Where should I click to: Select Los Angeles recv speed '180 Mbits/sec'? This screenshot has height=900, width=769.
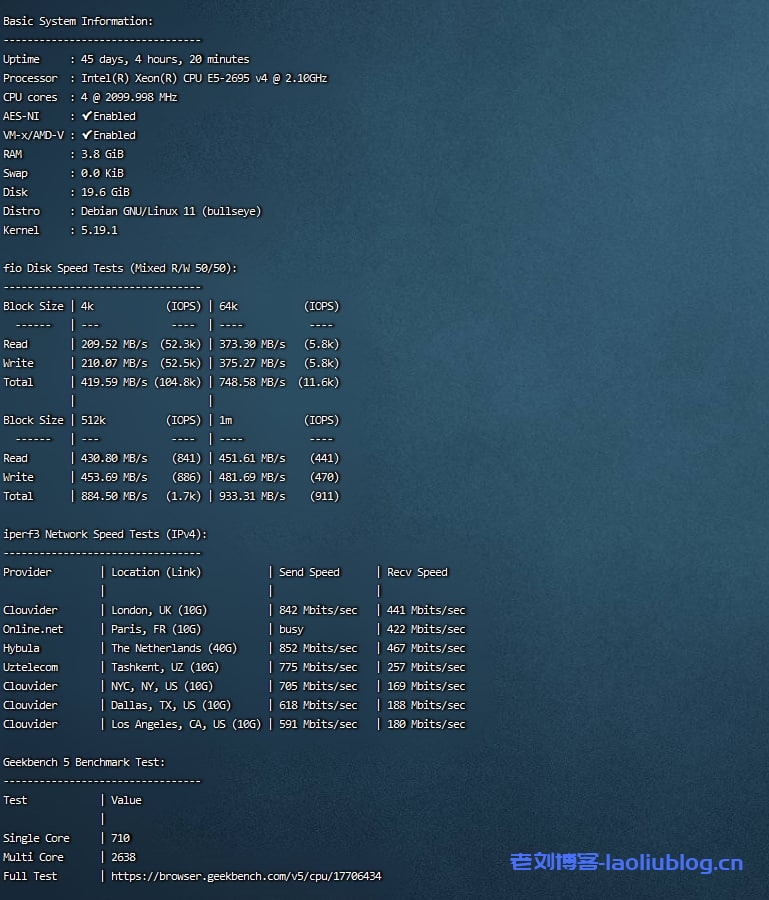point(426,724)
